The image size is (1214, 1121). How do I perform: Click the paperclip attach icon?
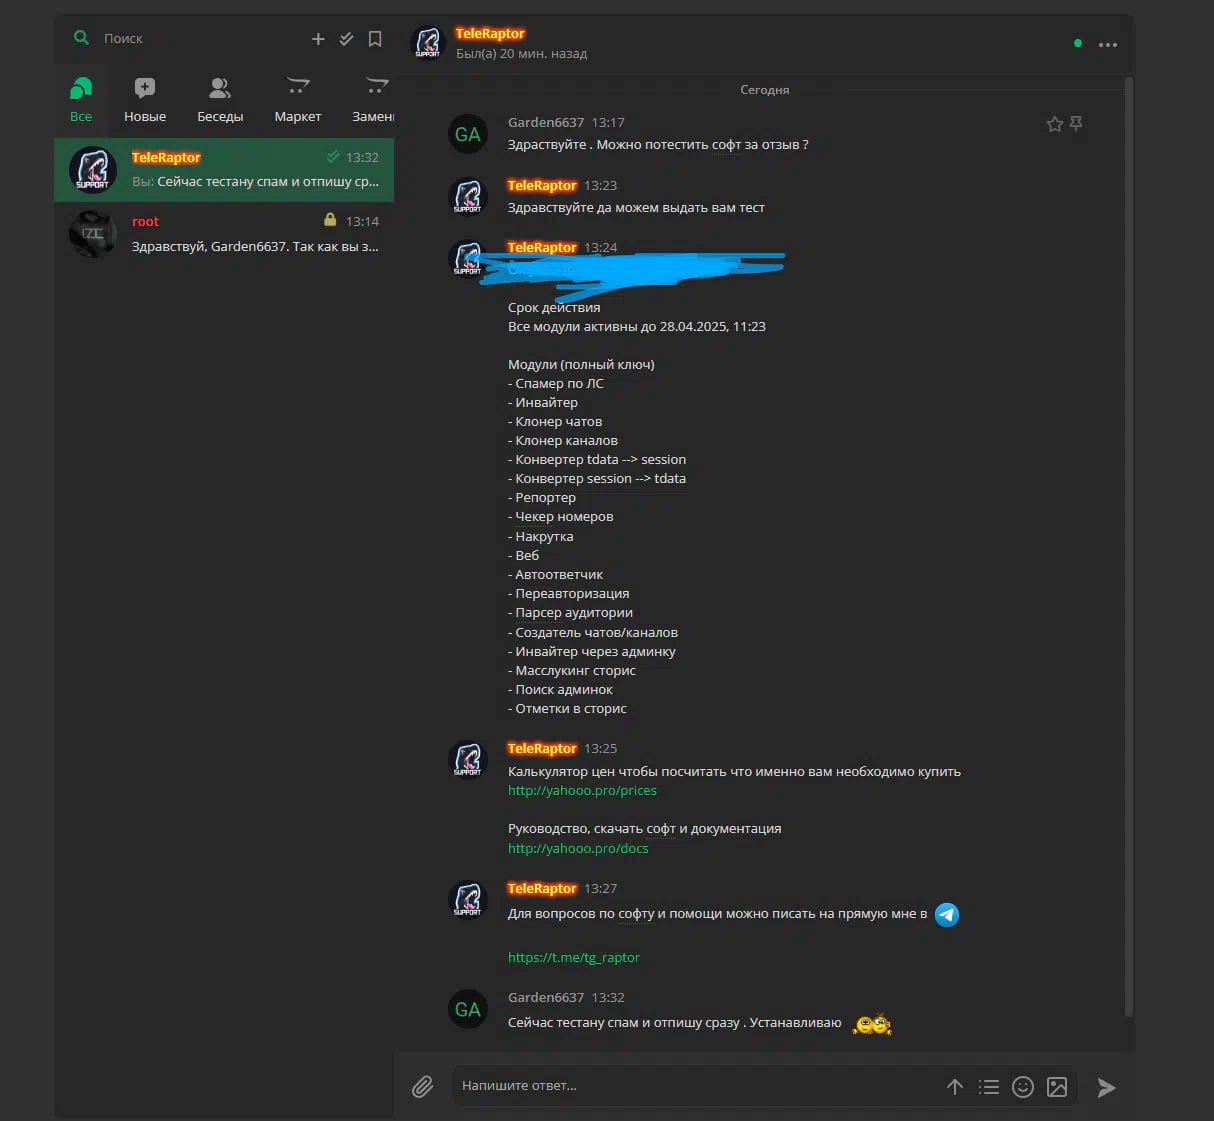click(423, 1086)
